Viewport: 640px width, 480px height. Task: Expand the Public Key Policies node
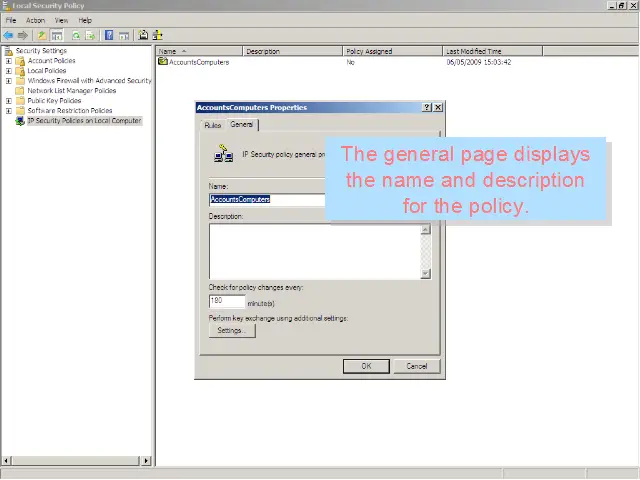coord(9,101)
